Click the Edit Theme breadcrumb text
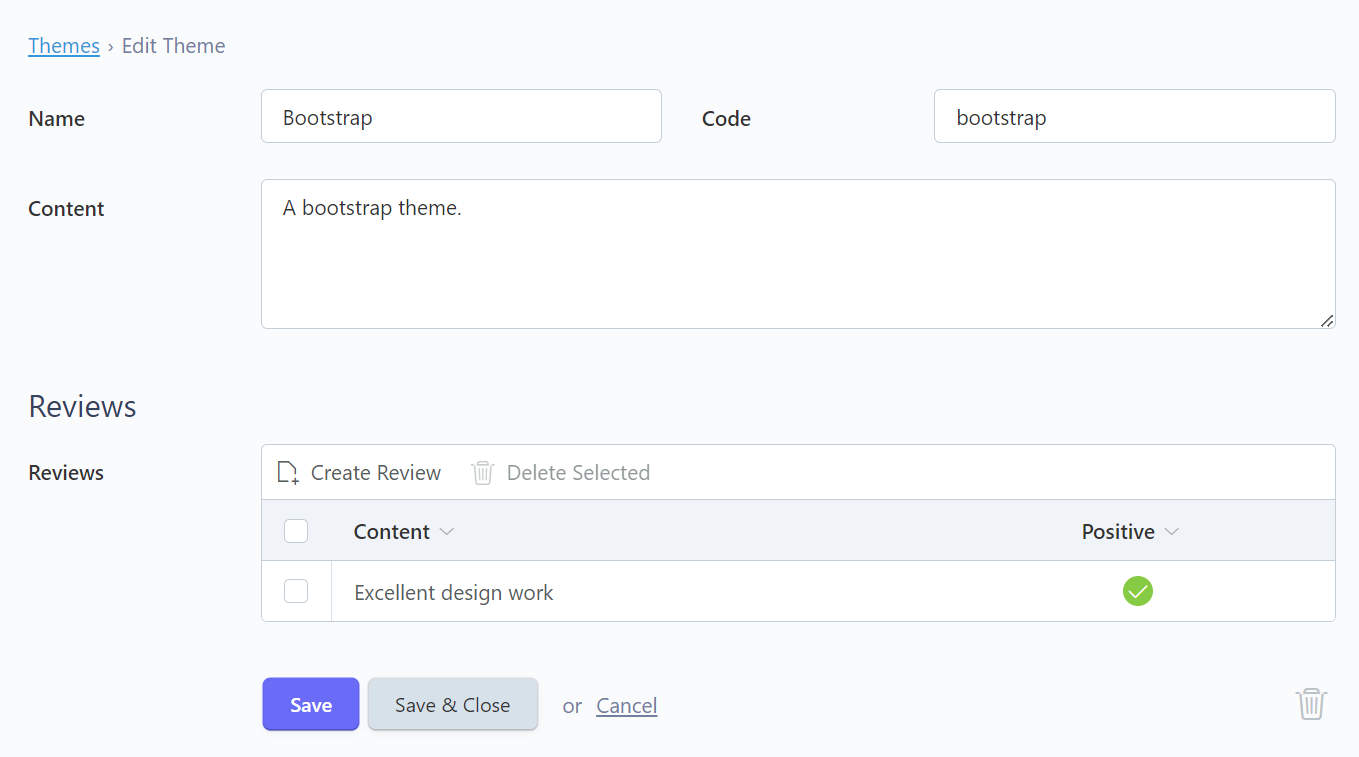This screenshot has width=1359, height=757. click(x=173, y=46)
